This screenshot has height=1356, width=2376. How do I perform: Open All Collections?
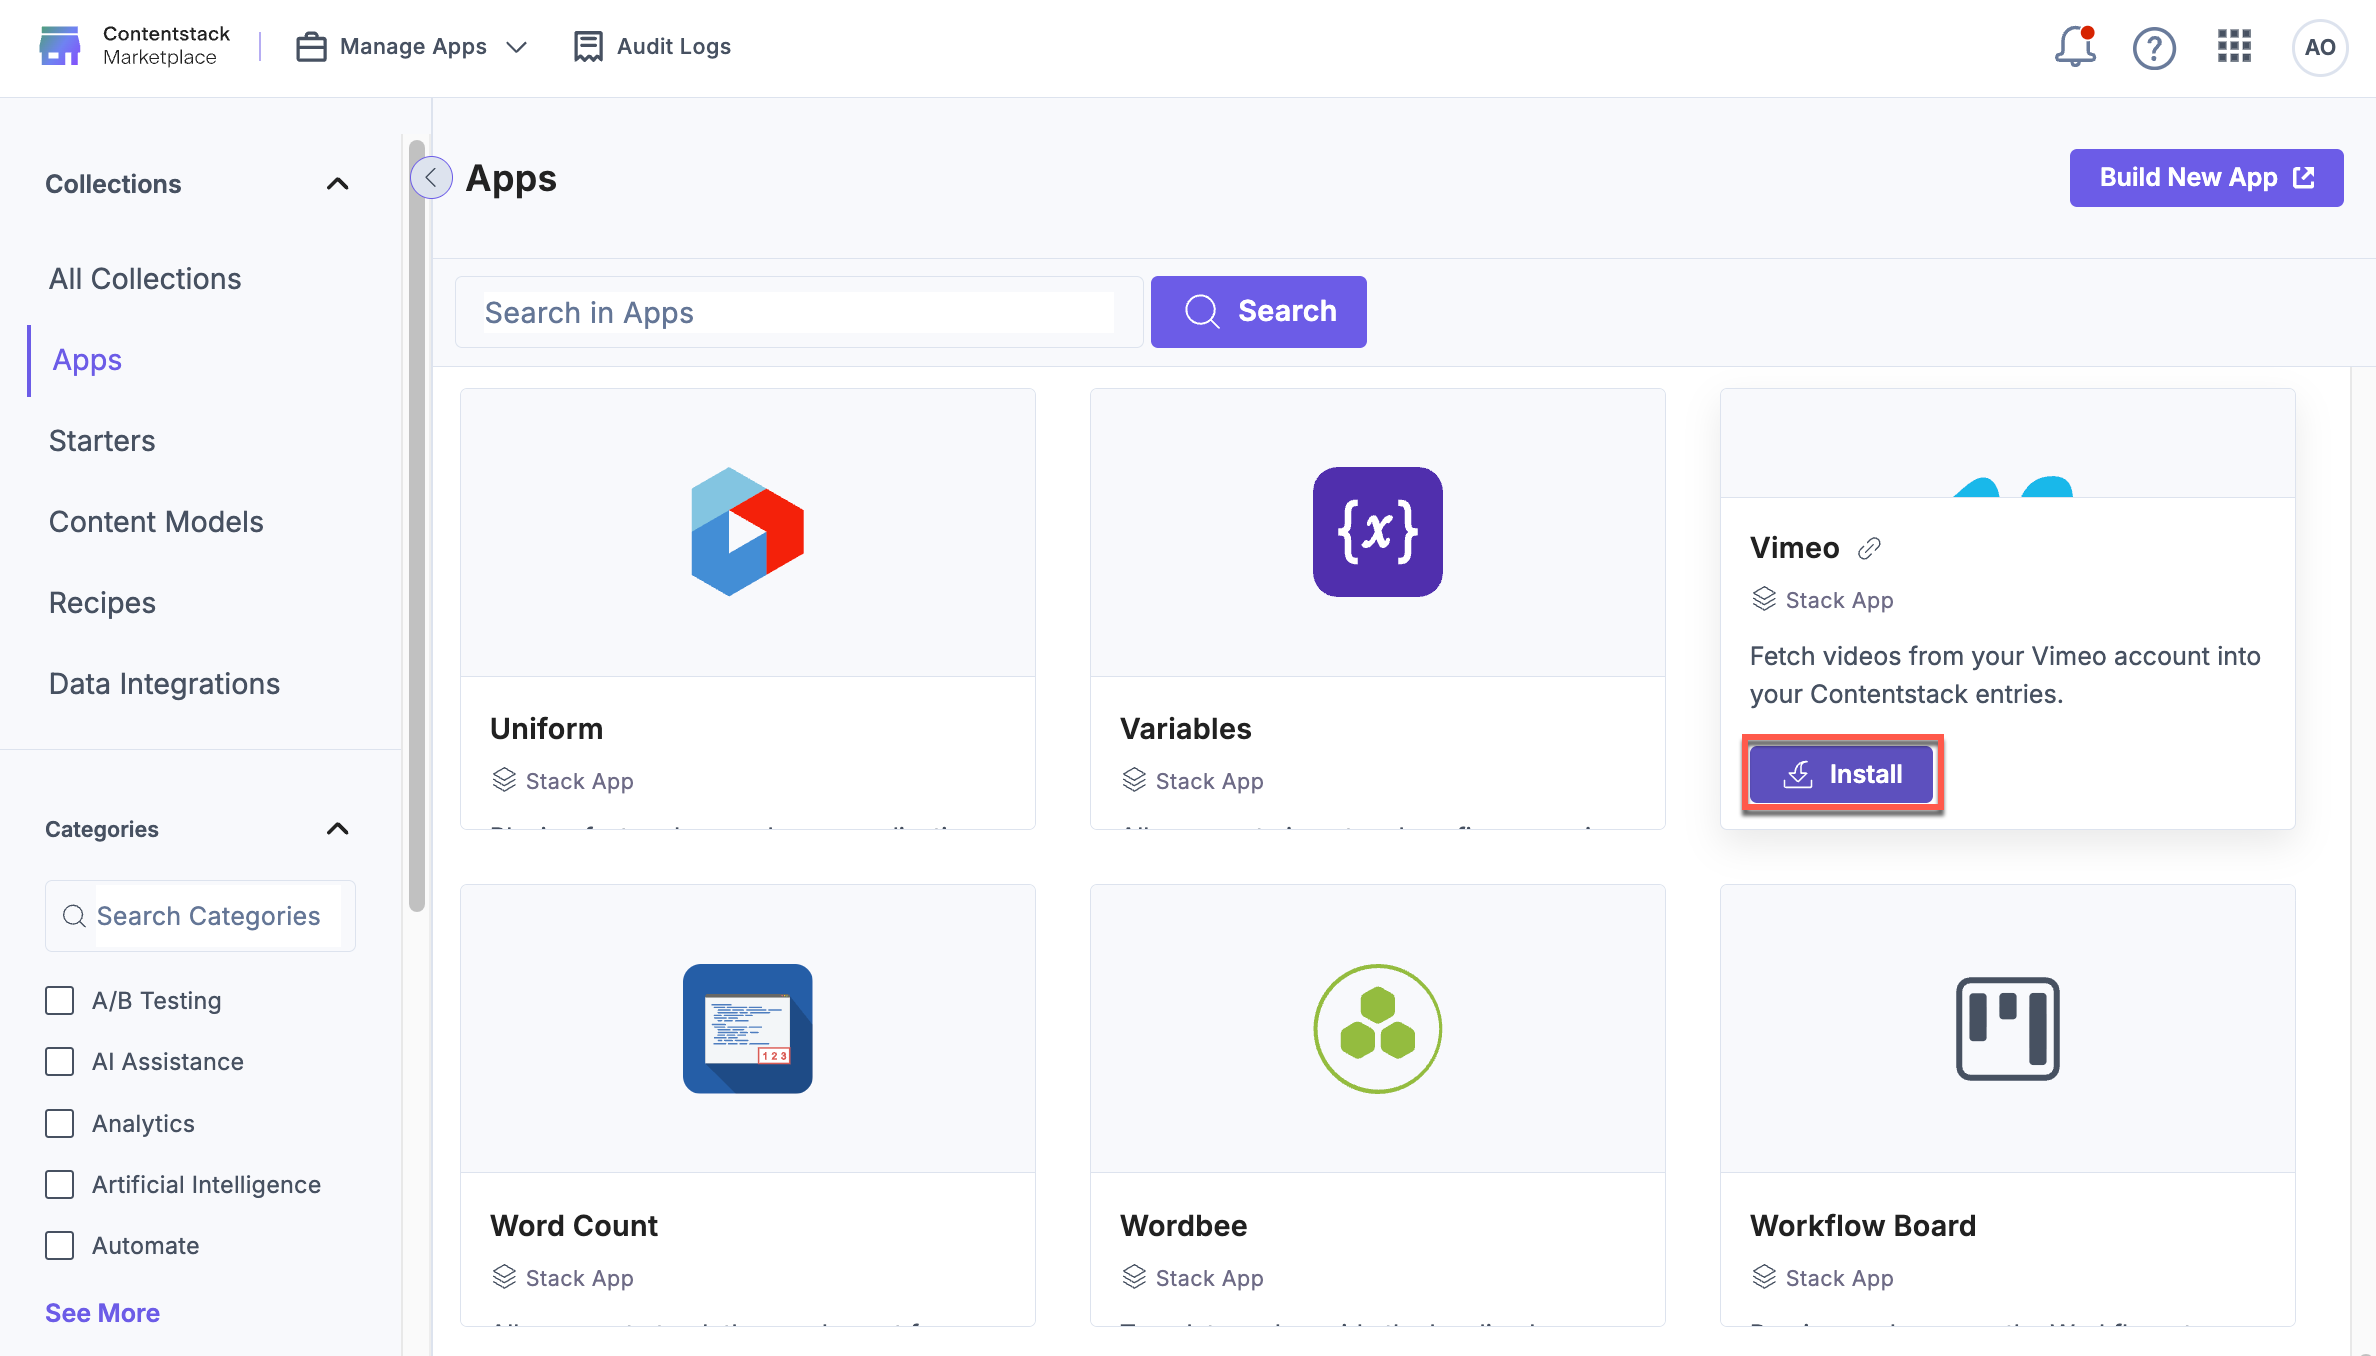145,279
